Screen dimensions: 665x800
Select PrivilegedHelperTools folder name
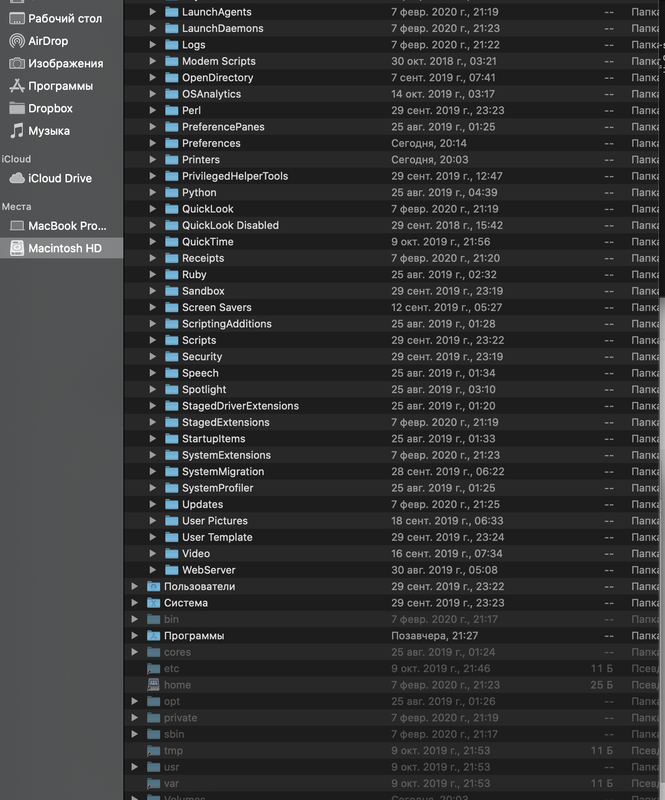pos(235,176)
